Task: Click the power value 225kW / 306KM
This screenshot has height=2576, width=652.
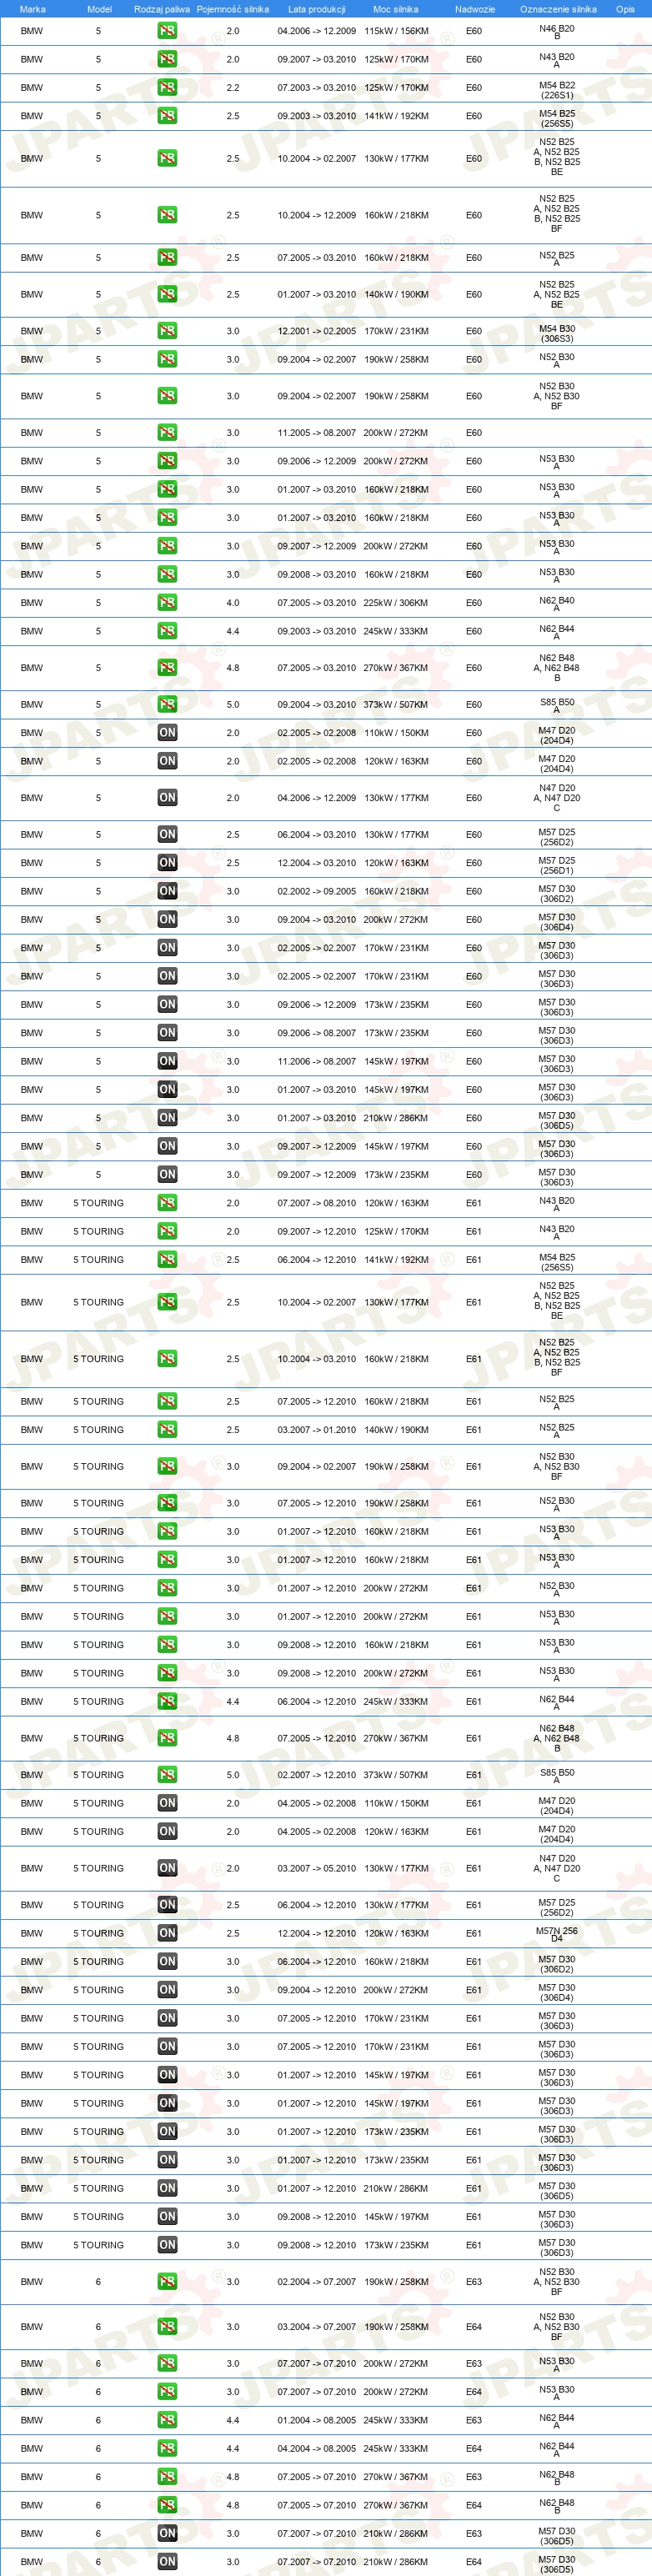Action: coord(396,602)
